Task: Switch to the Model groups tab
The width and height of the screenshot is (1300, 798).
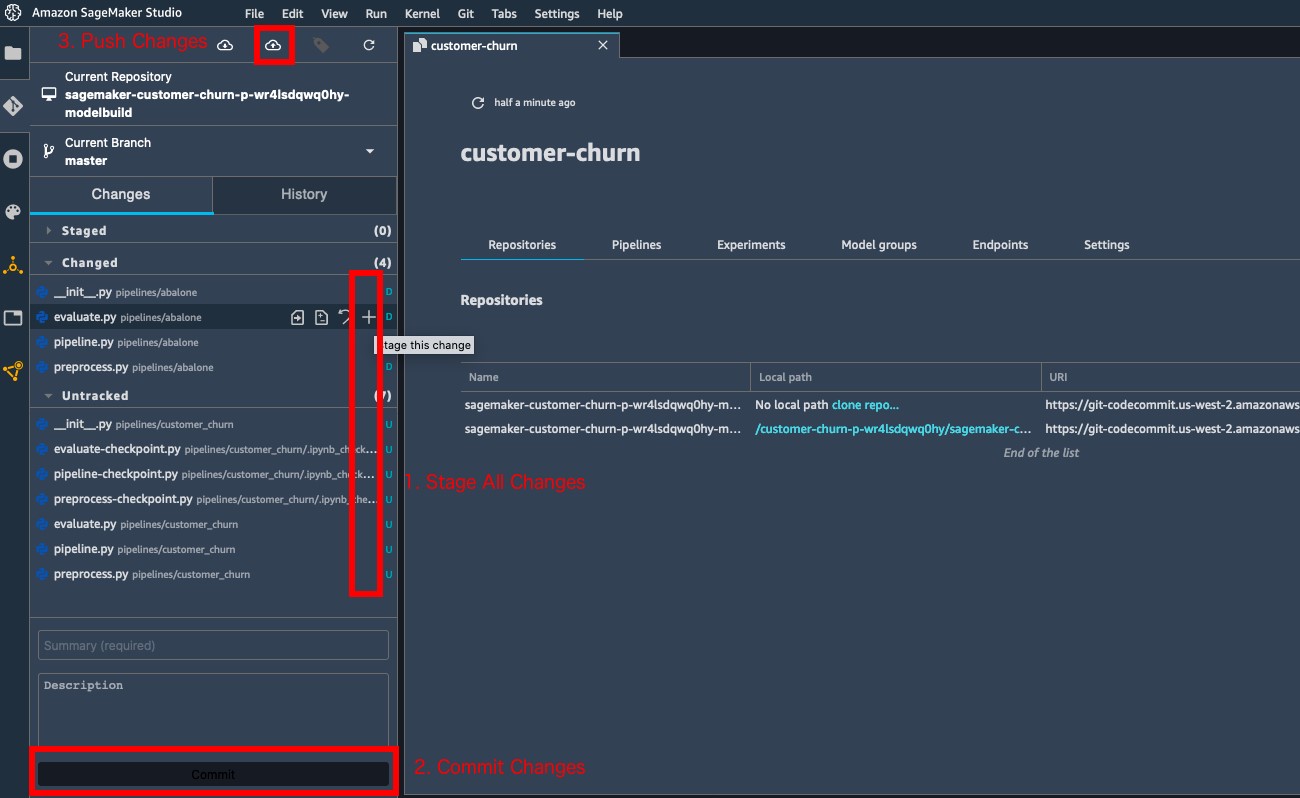Action: pos(879,244)
